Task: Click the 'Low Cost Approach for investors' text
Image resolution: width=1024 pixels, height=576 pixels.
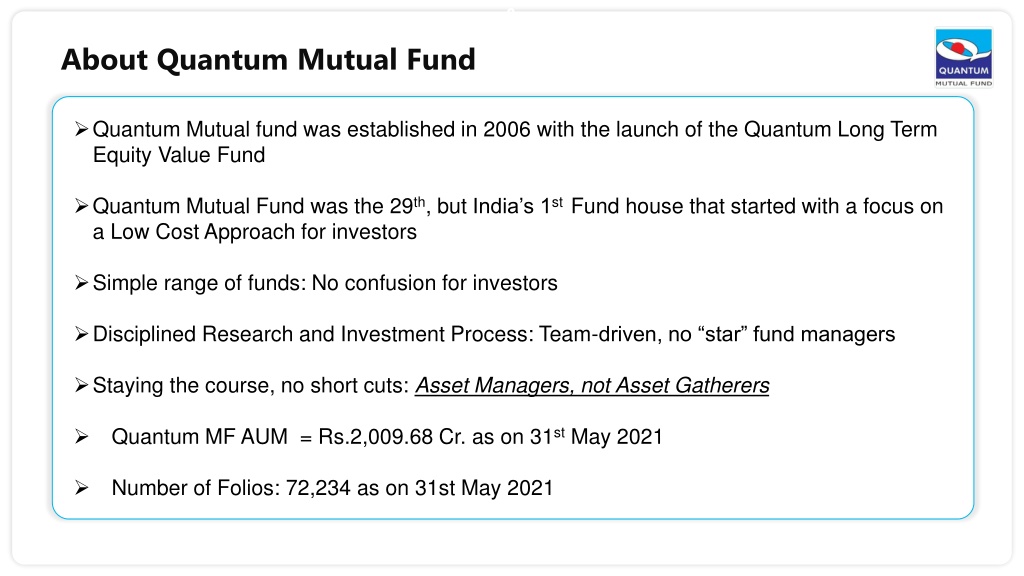Action: pyautogui.click(x=263, y=232)
